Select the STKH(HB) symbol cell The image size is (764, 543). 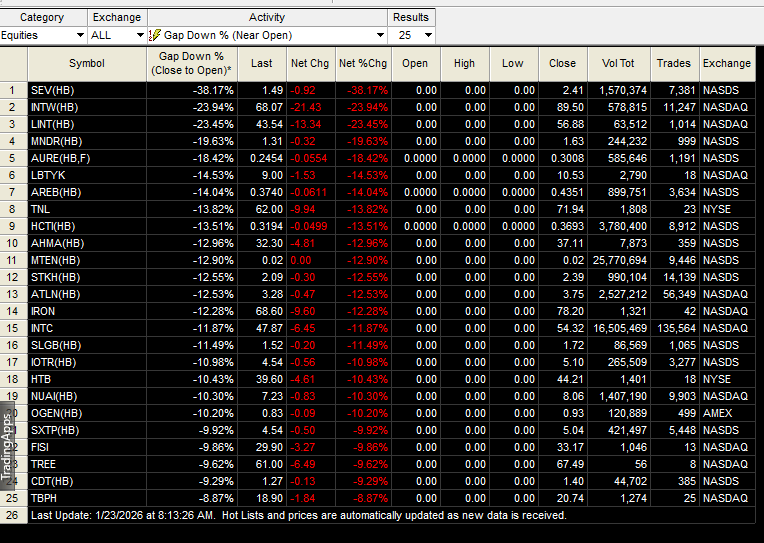87,277
